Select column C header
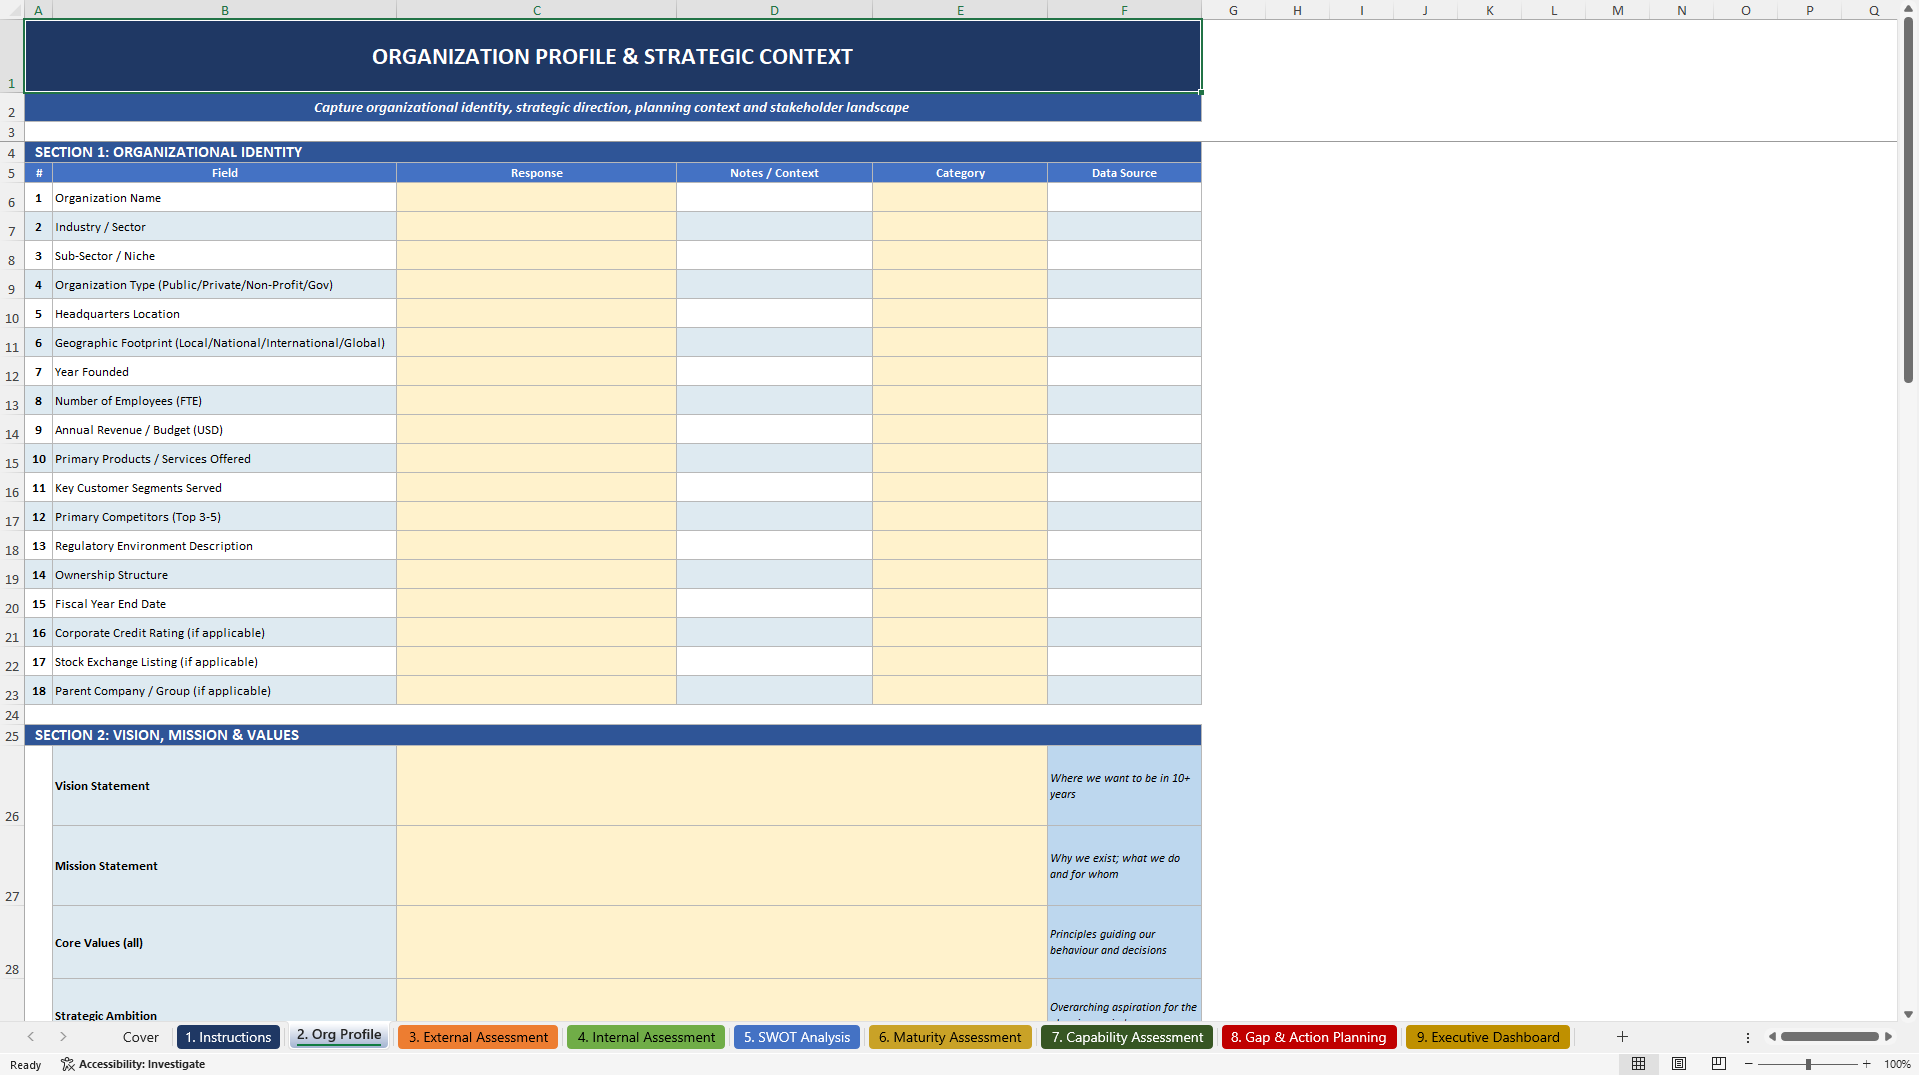Viewport: 1919px width, 1075px height. (x=536, y=10)
